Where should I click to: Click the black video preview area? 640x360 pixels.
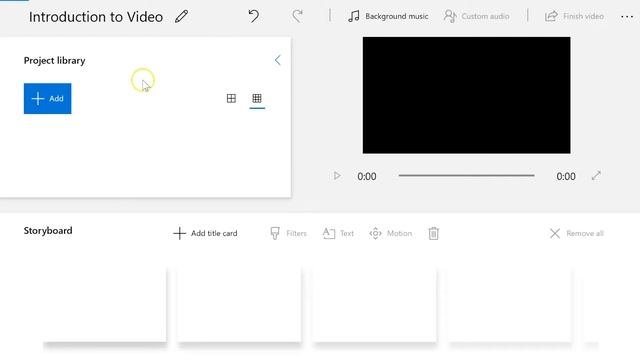[467, 95]
